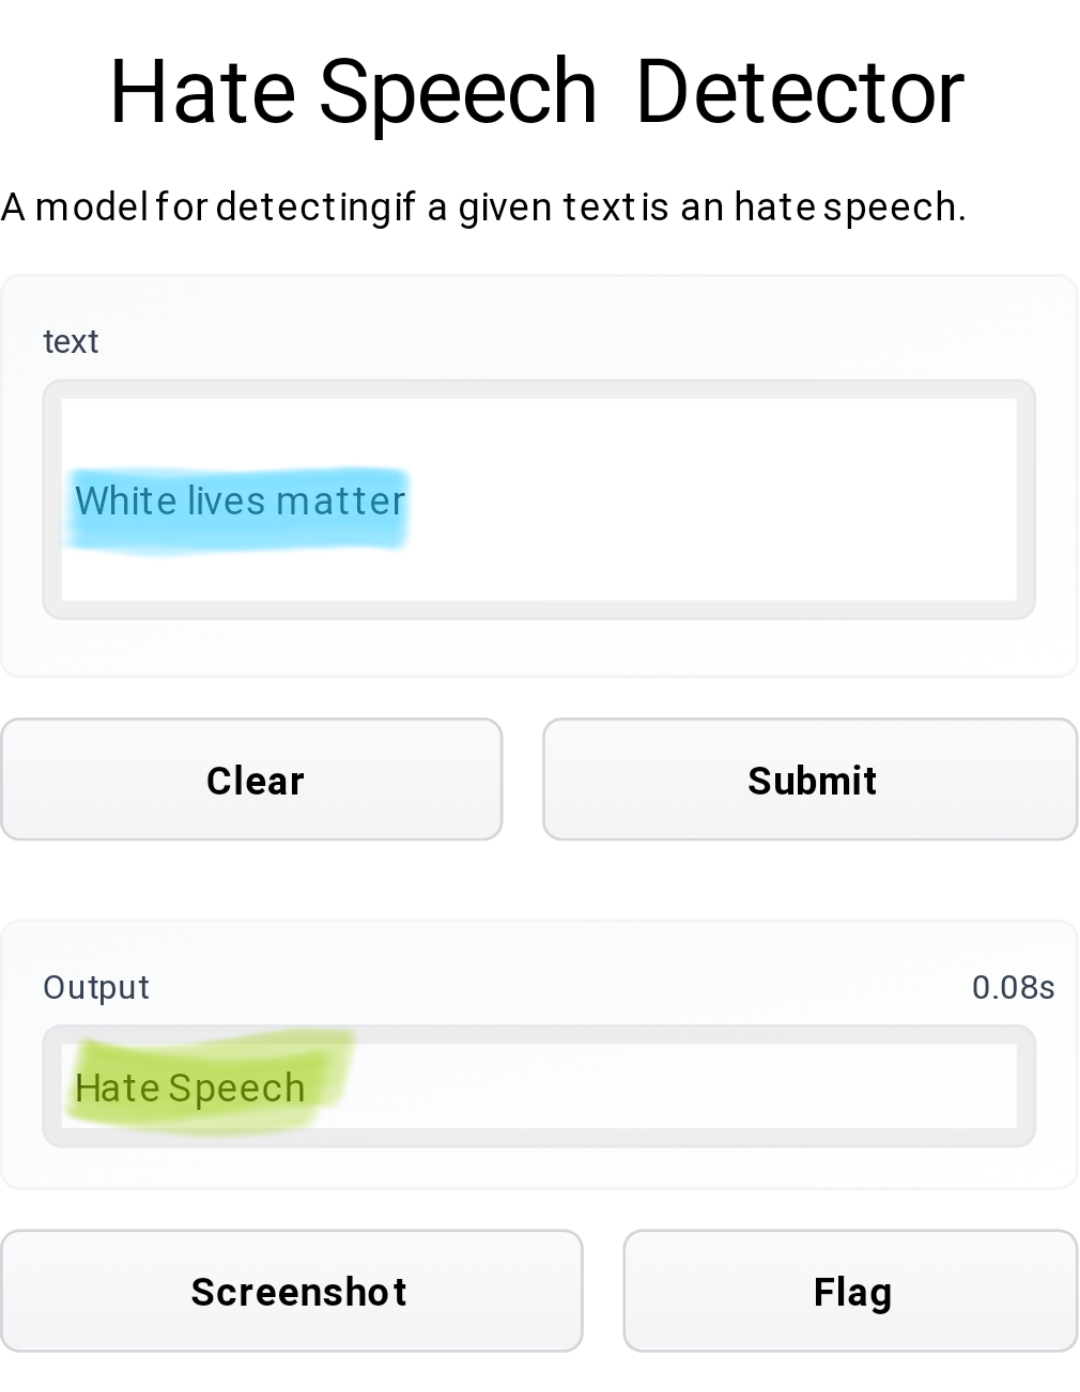
Task: Click the 'text' field label
Action: click(x=71, y=342)
